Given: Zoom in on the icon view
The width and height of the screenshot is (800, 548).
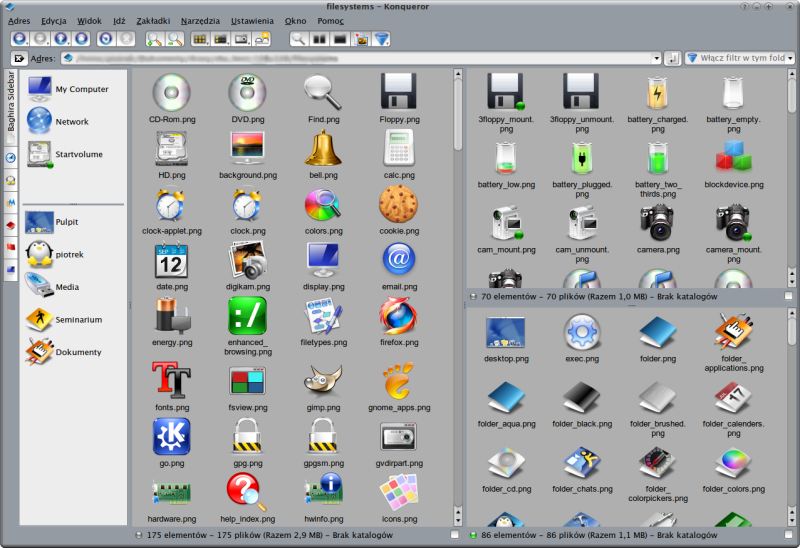Looking at the screenshot, I should click(154, 39).
